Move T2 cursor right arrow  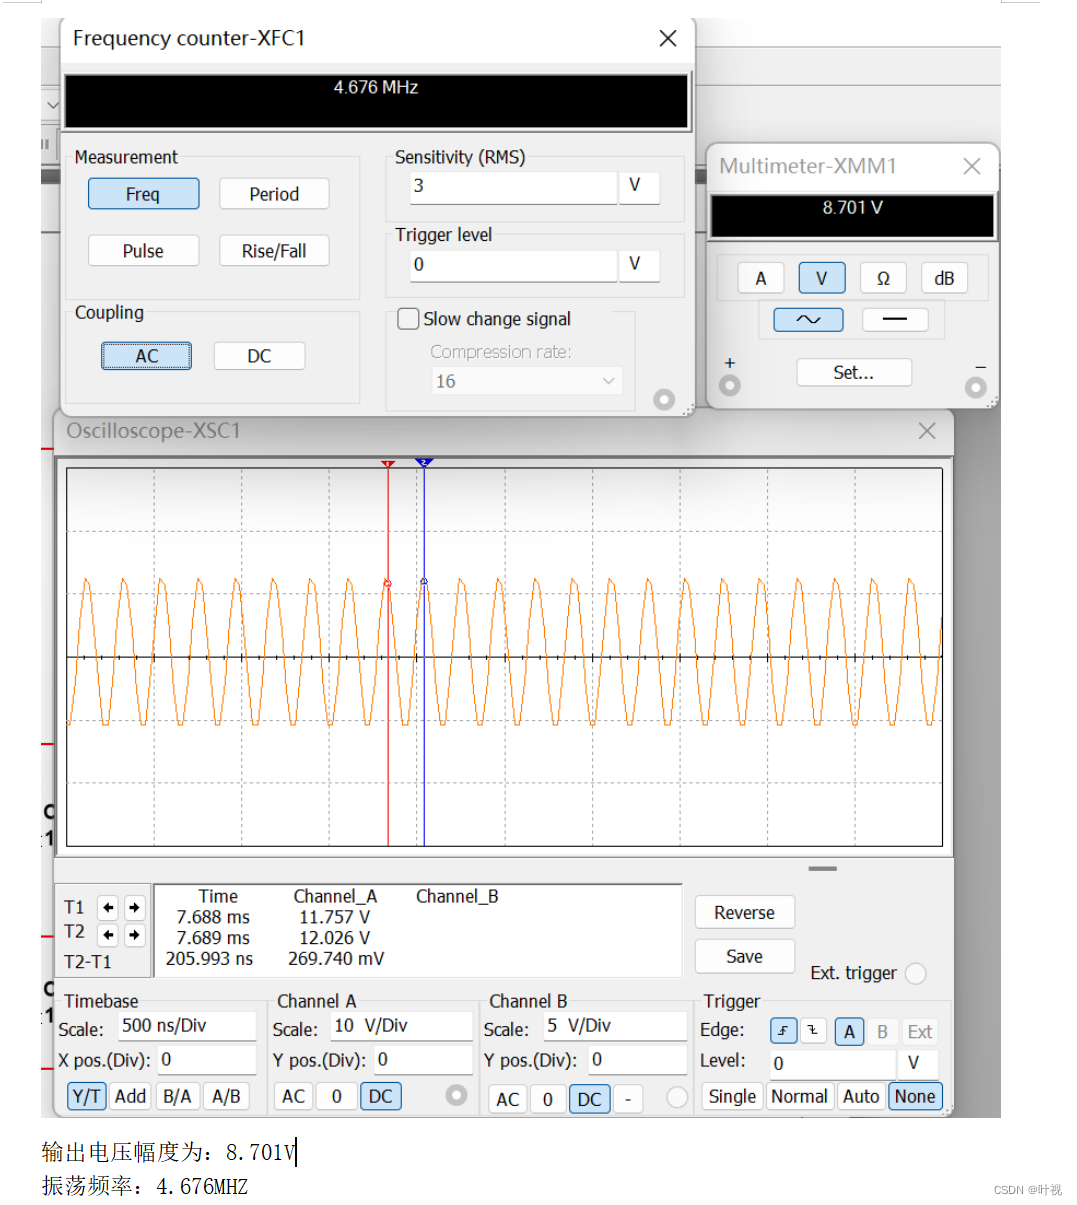click(134, 935)
